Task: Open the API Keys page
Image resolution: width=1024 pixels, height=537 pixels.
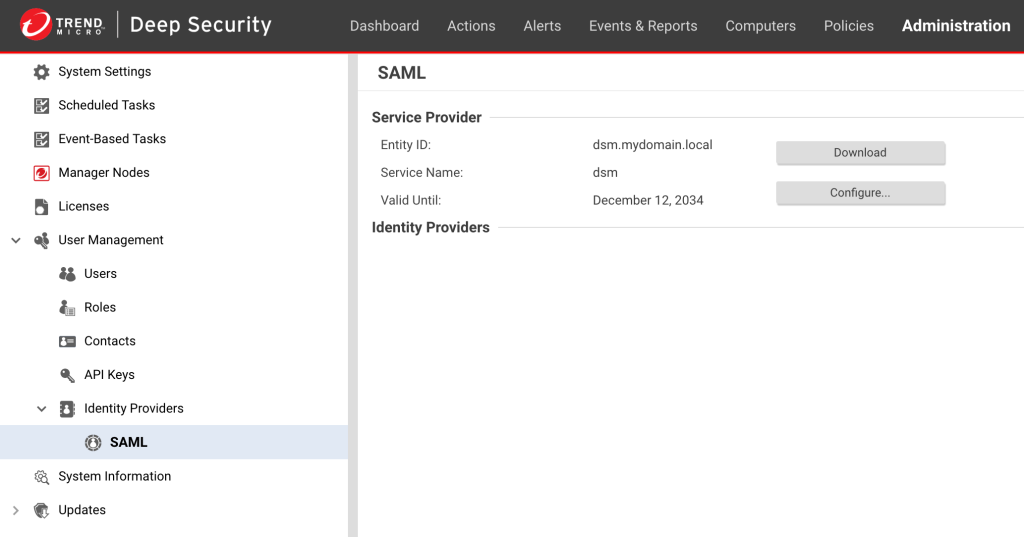Action: [x=109, y=375]
